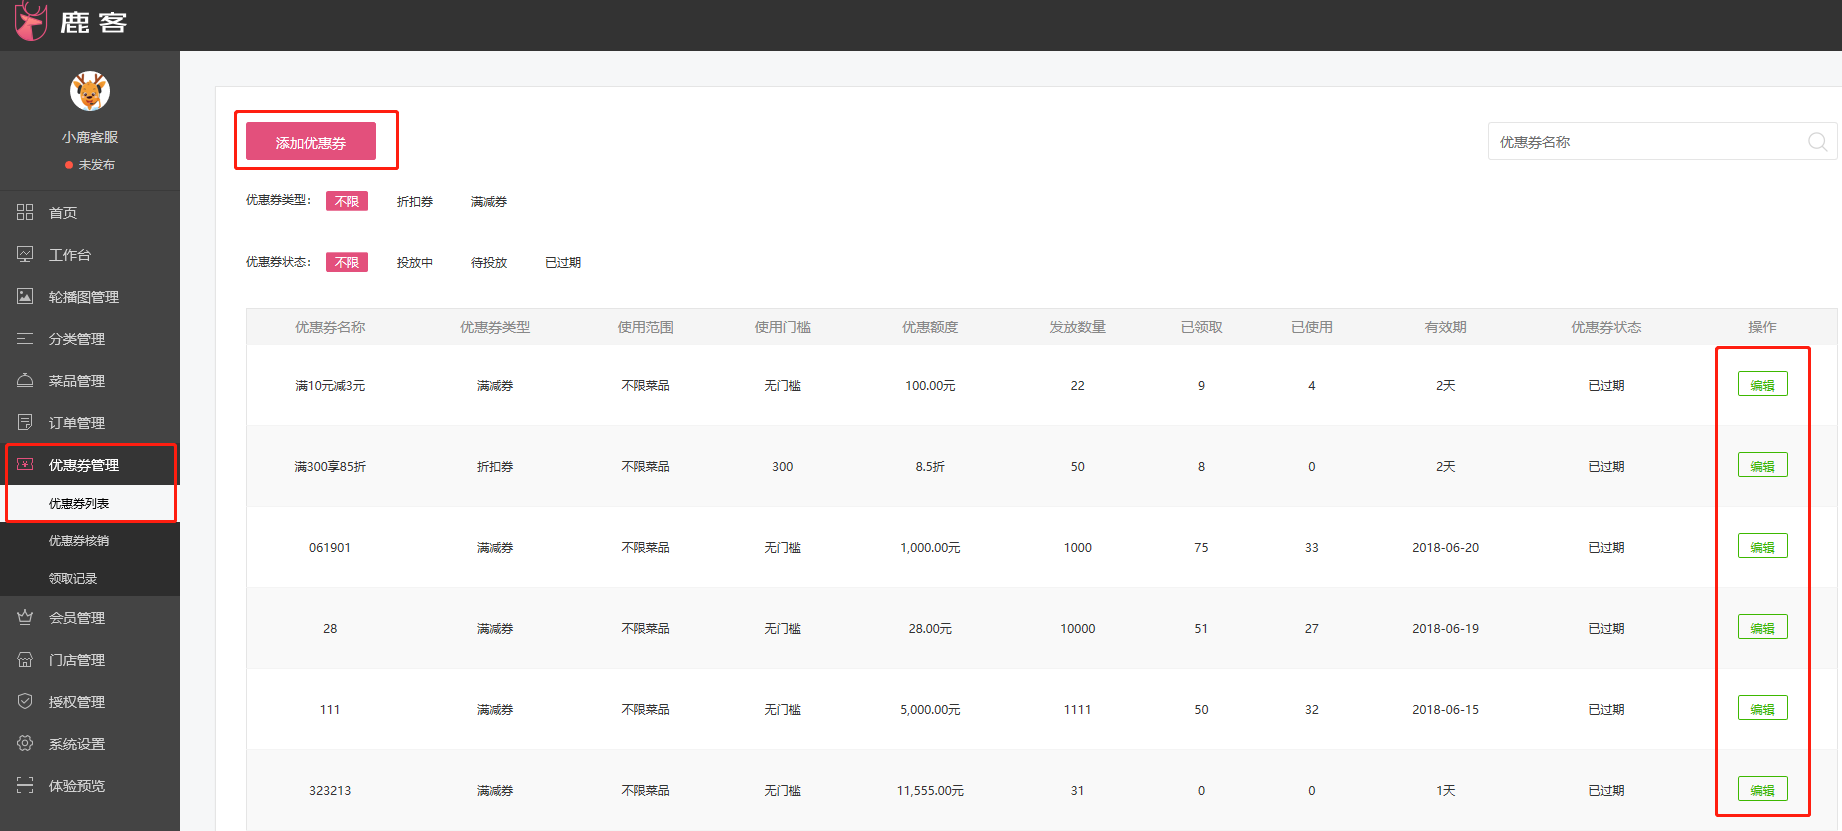The height and width of the screenshot is (831, 1842).
Task: Filter coupon type by 折扣券
Action: tap(415, 201)
